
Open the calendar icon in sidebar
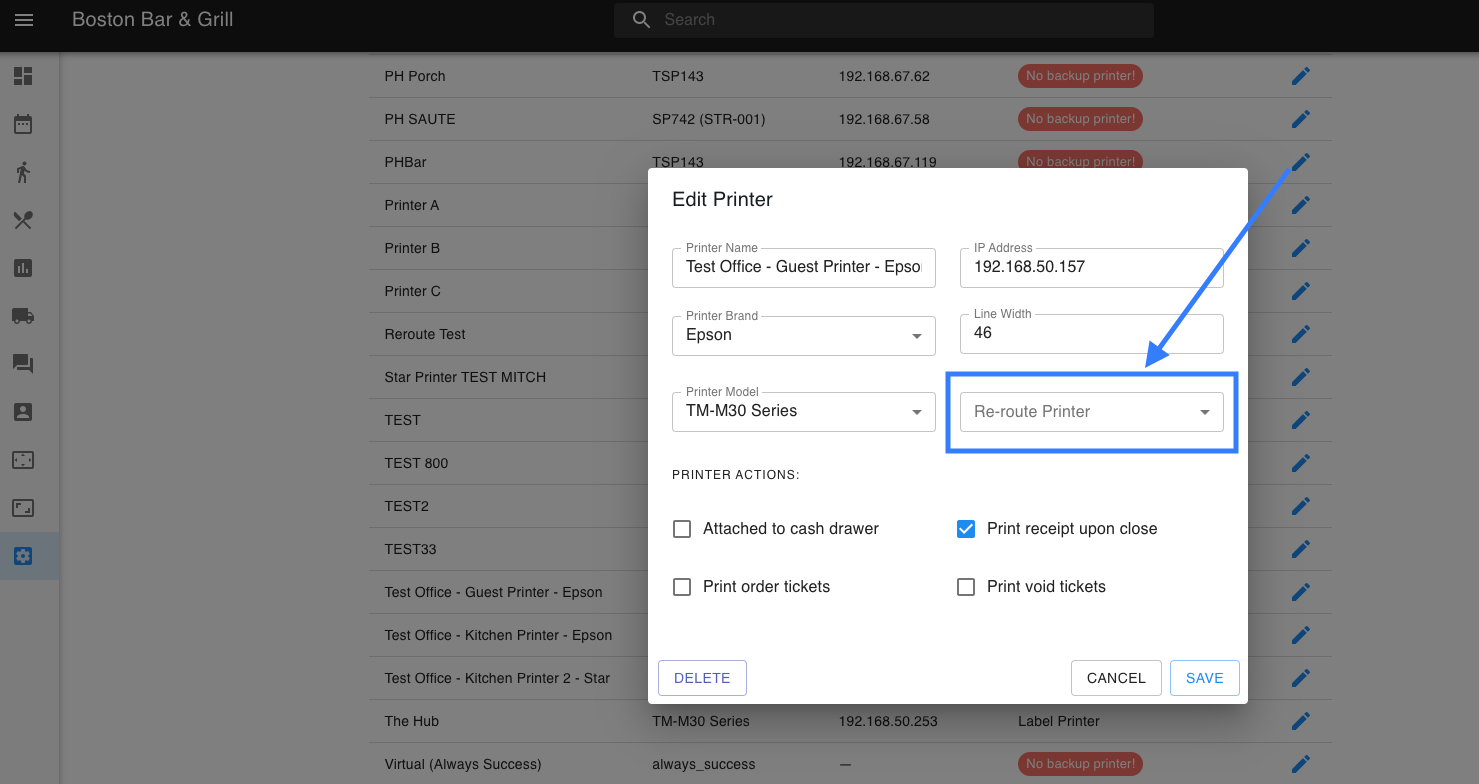pyautogui.click(x=23, y=124)
